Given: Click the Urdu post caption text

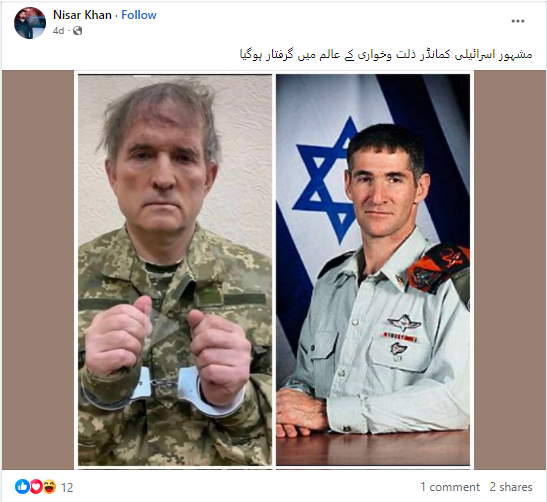Looking at the screenshot, I should coord(386,55).
